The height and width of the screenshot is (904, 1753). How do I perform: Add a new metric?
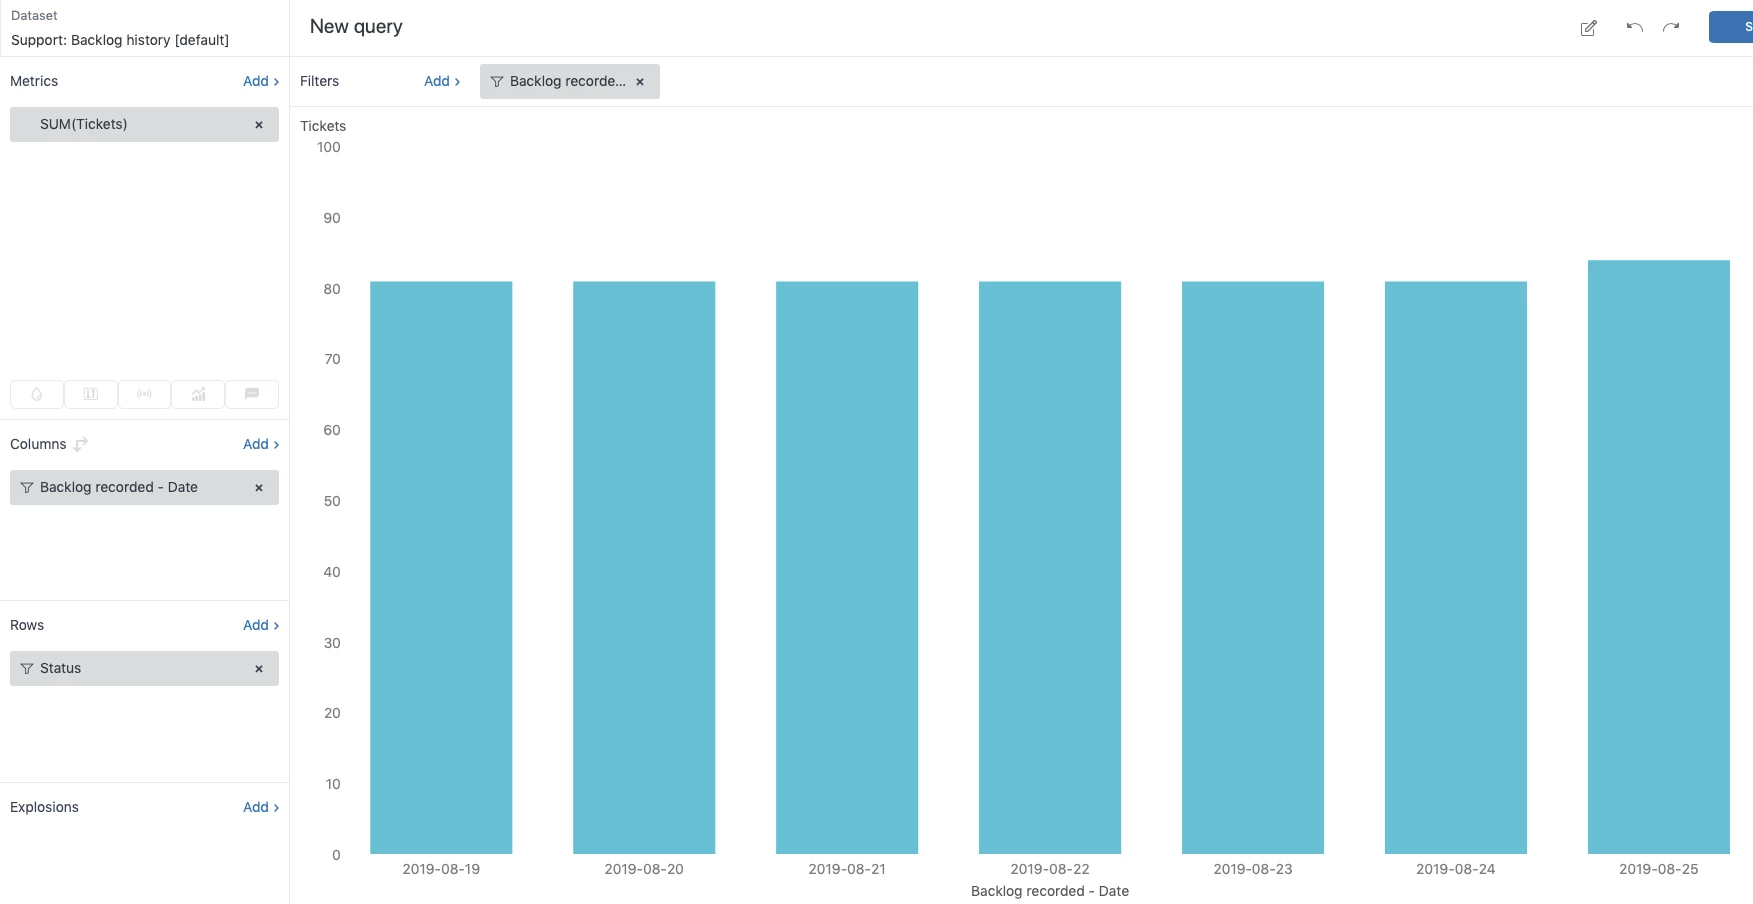click(x=261, y=81)
